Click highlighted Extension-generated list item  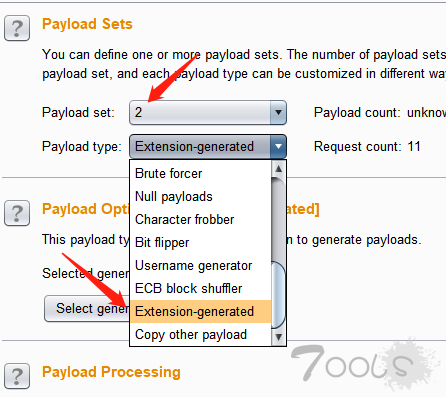tap(200, 312)
